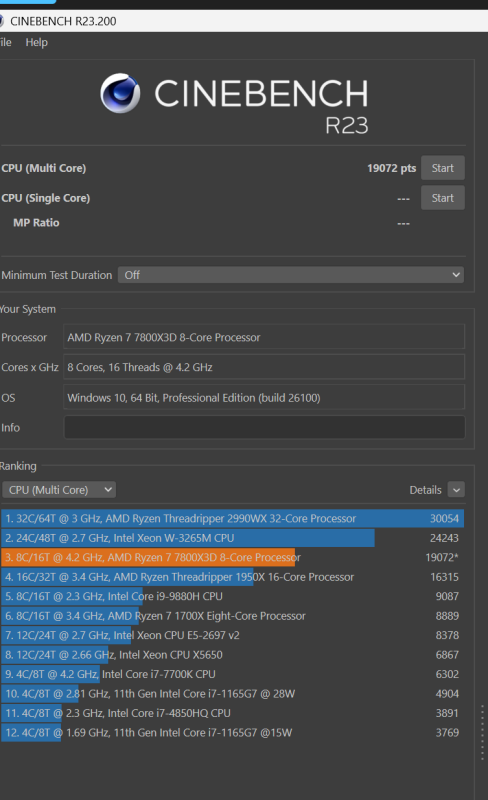The image size is (488, 800).
Task: Select the Threadripper 2990WX ranking entry
Action: click(232, 518)
